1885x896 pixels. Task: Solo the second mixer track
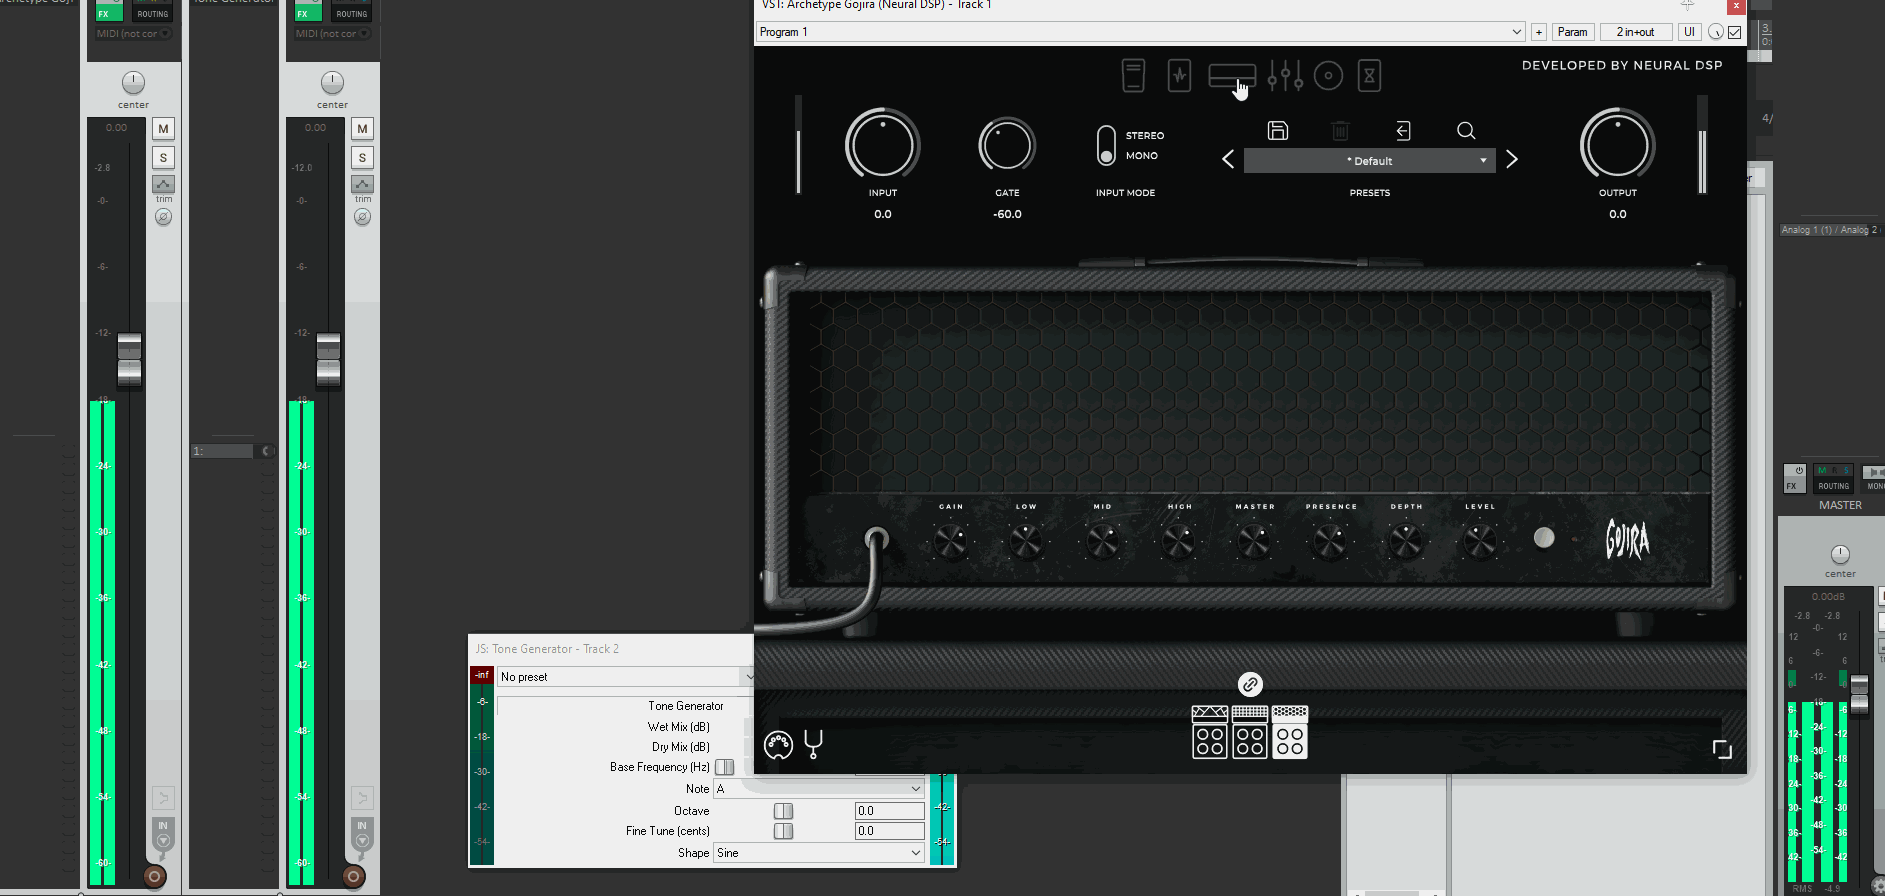tap(362, 158)
